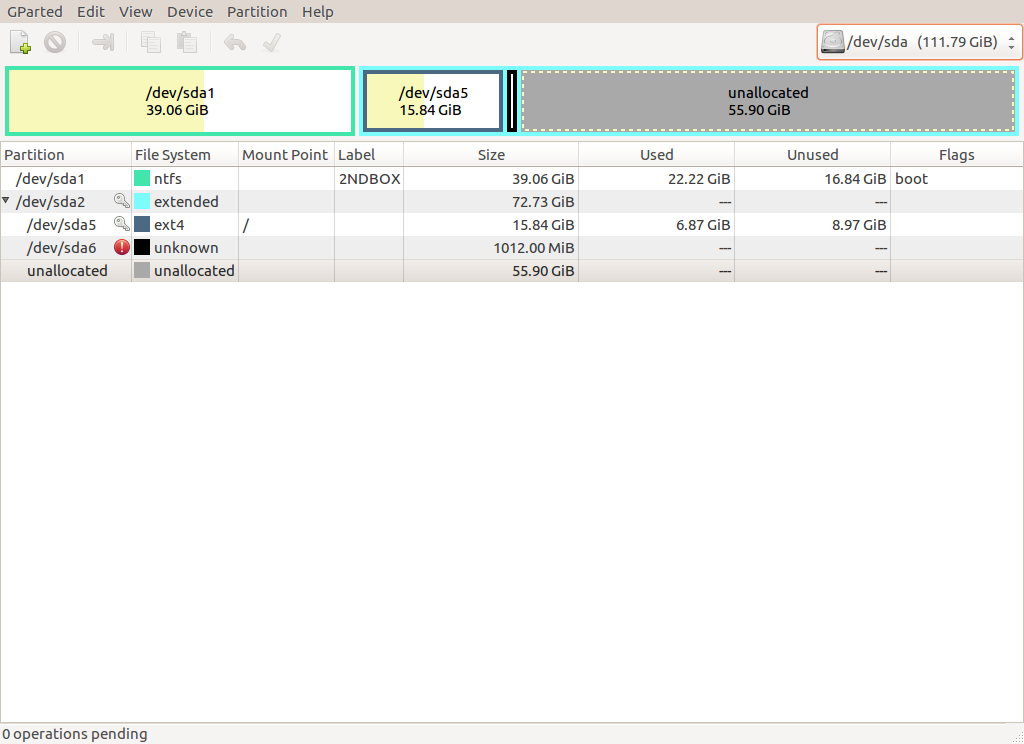Click the ntfs green color swatch
Screen dimensions: 1024x744
[142, 178]
